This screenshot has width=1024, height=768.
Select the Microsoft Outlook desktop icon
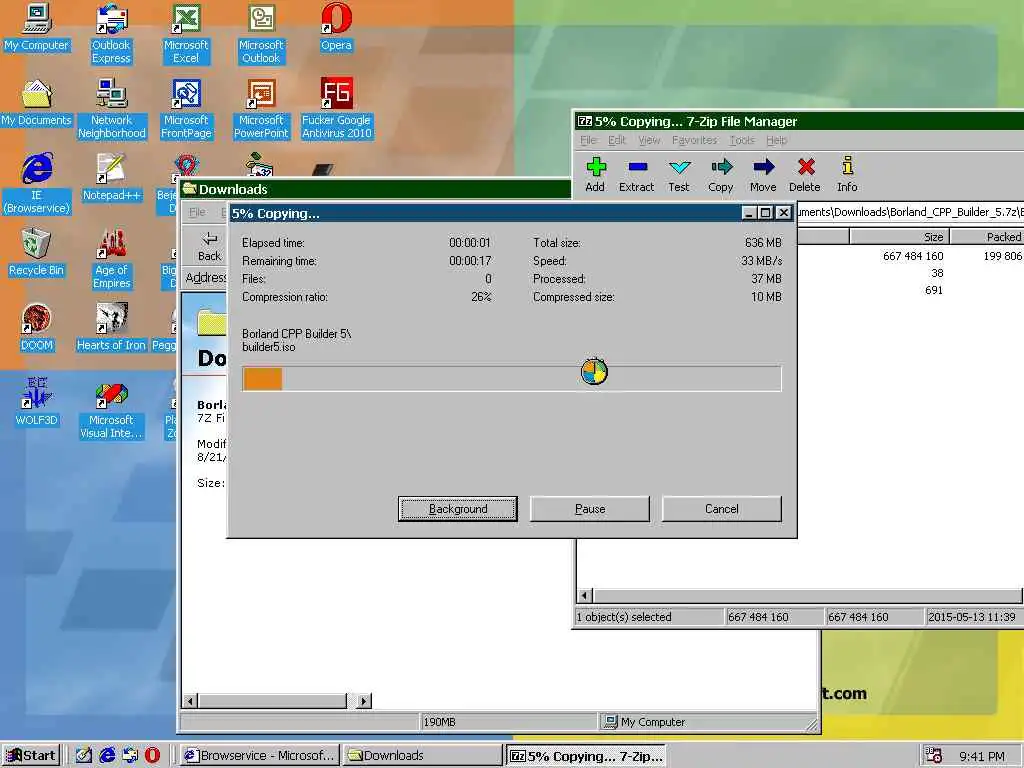[261, 34]
